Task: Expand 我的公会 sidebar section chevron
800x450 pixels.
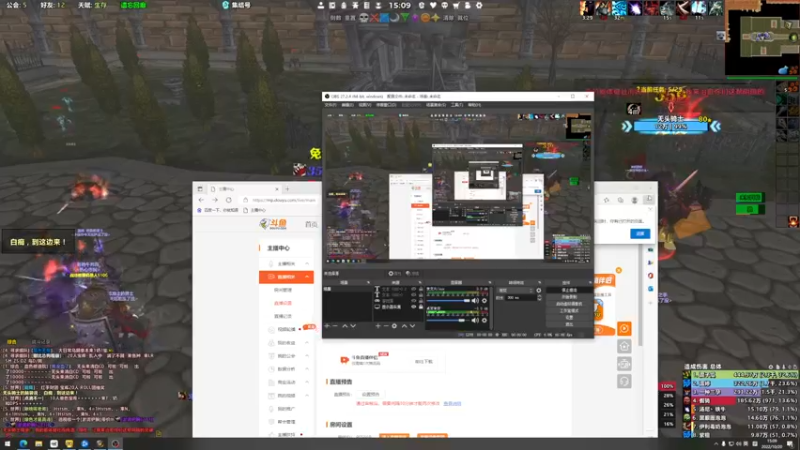Action: tap(307, 356)
